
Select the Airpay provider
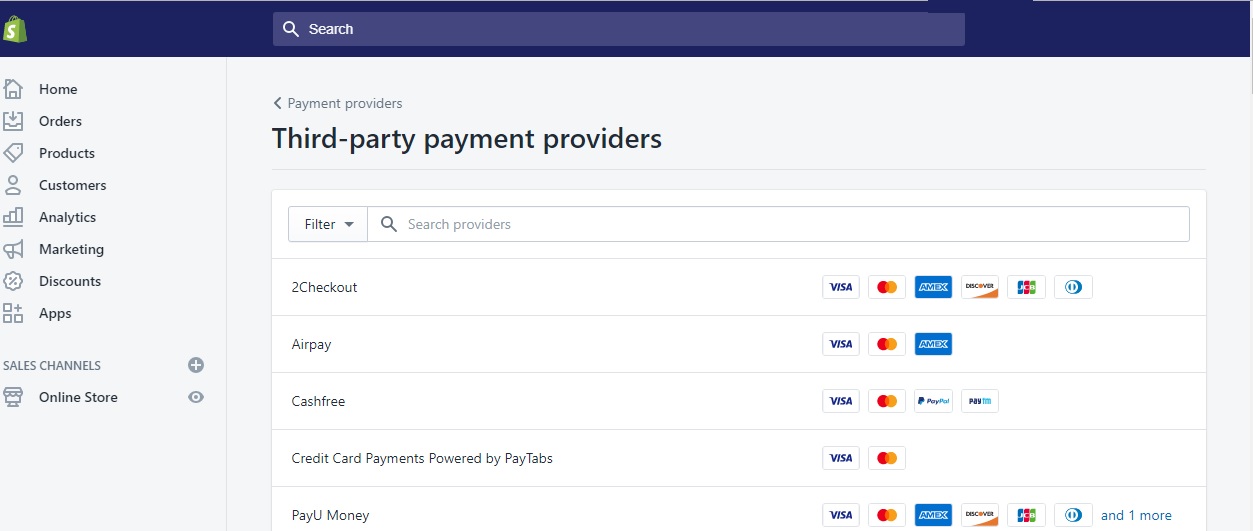point(739,344)
